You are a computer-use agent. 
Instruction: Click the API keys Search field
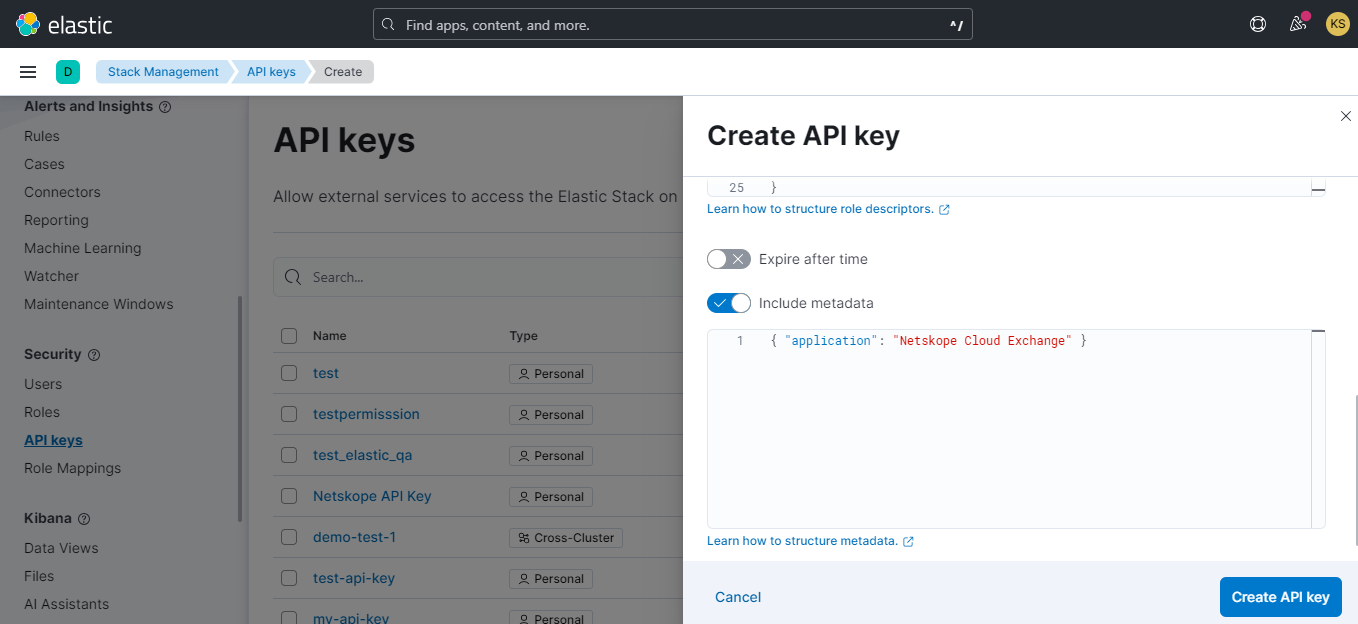pyautogui.click(x=478, y=277)
